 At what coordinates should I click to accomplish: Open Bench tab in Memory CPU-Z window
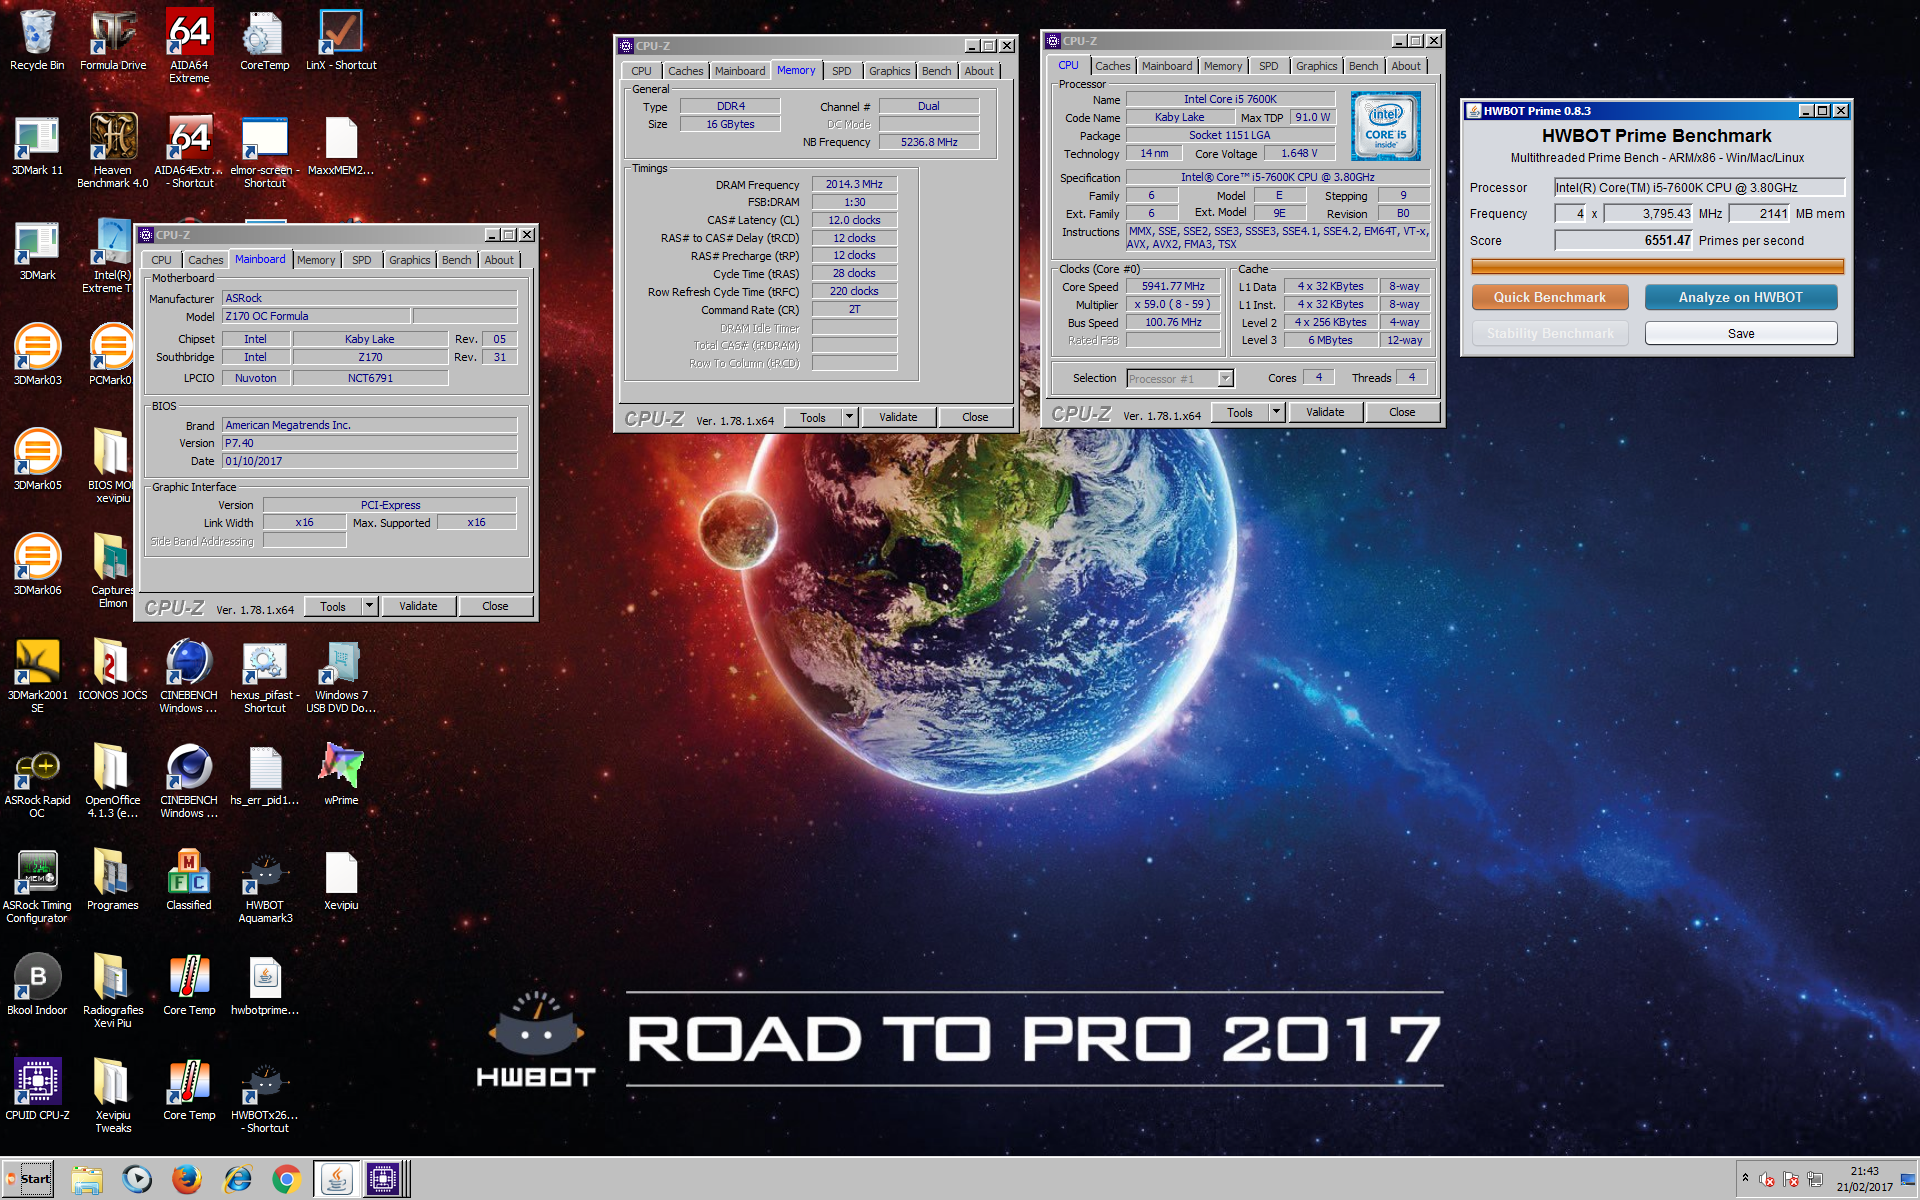[x=937, y=71]
